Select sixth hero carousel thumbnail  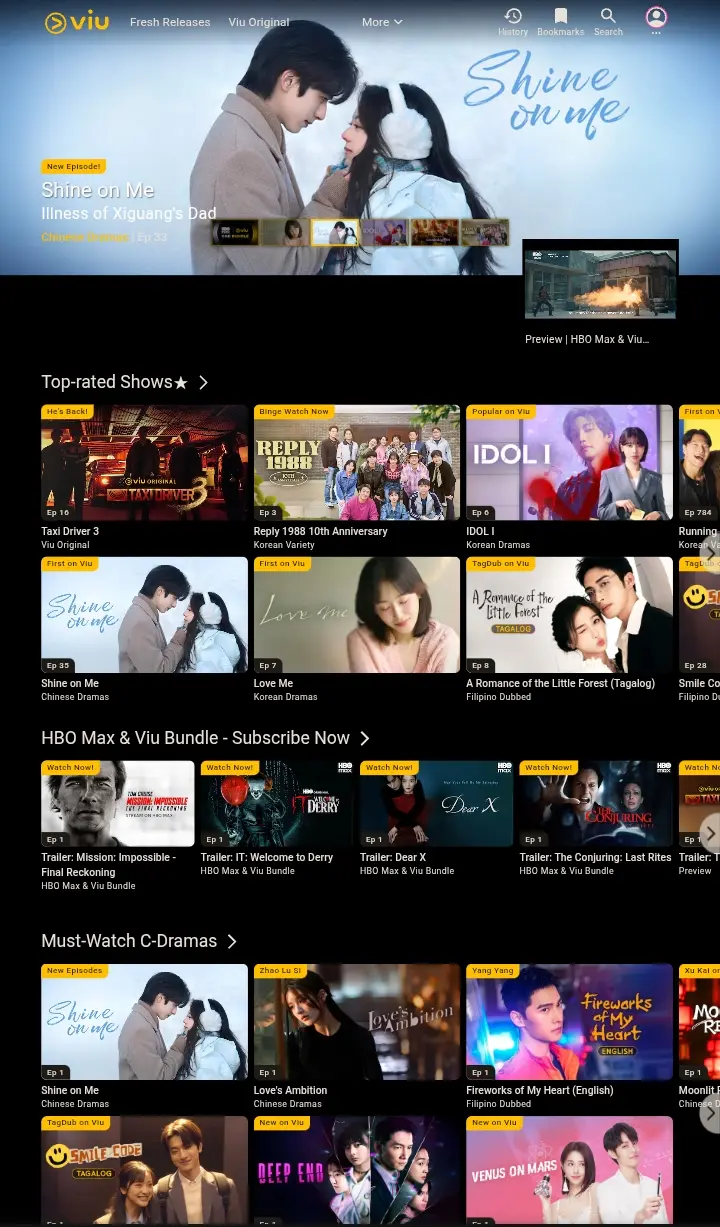[x=485, y=233]
